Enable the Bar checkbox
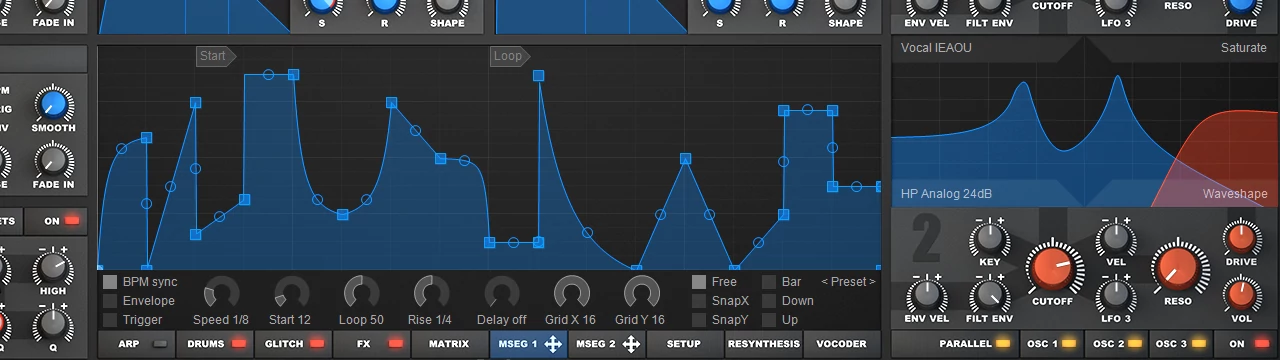 click(769, 282)
